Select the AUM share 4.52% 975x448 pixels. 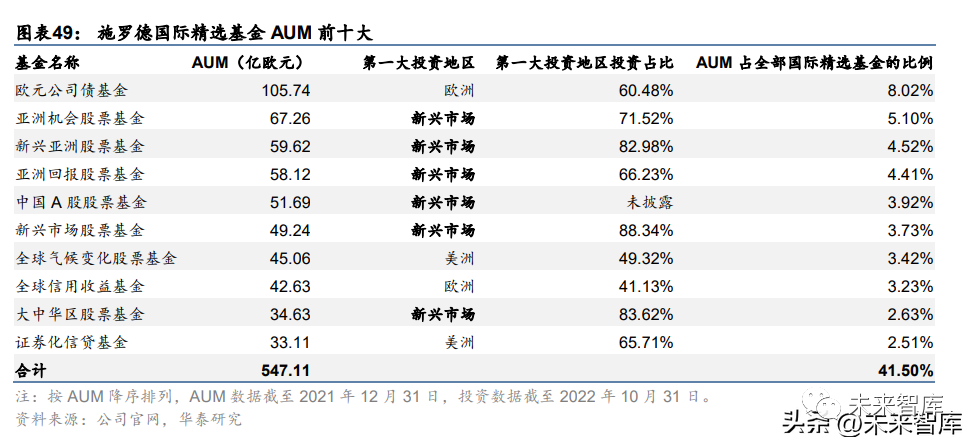pos(910,147)
